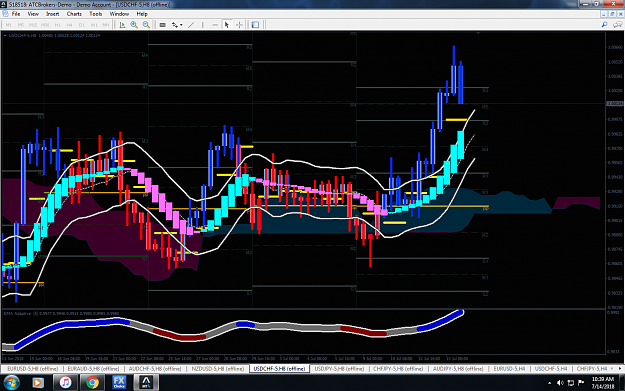Switch to M1 timeframe button

click(8, 25)
